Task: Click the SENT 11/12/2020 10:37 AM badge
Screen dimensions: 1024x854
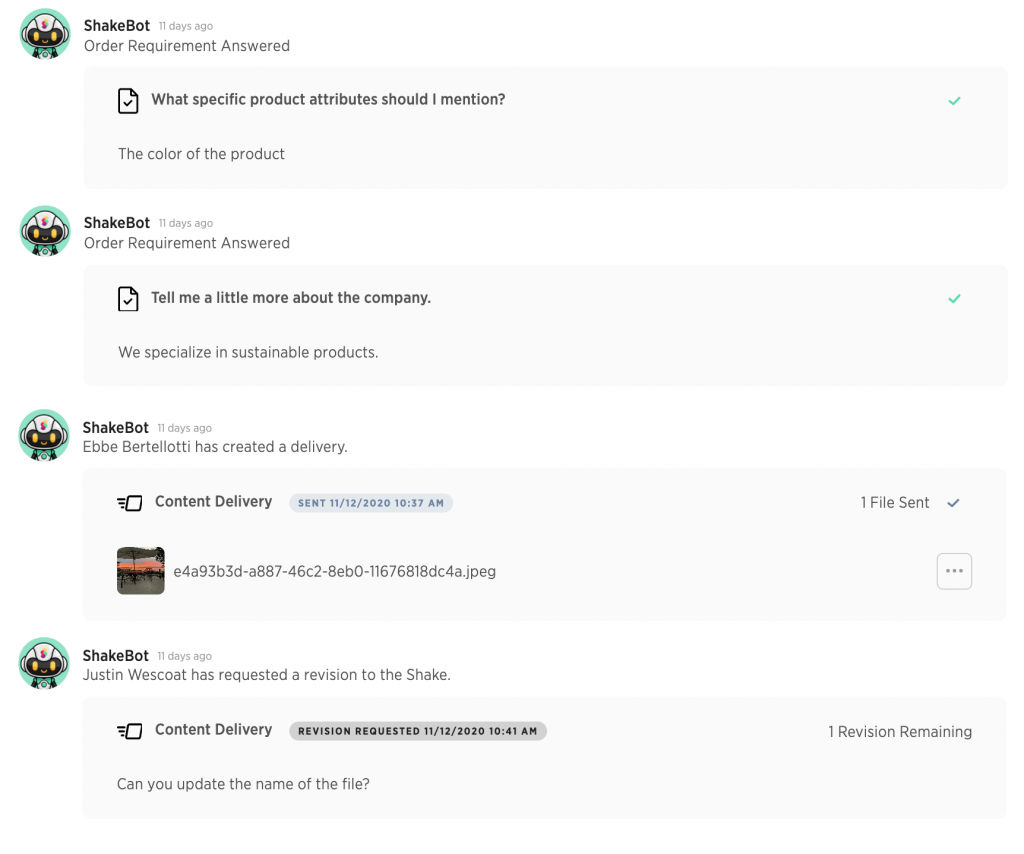Action: pyautogui.click(x=371, y=503)
